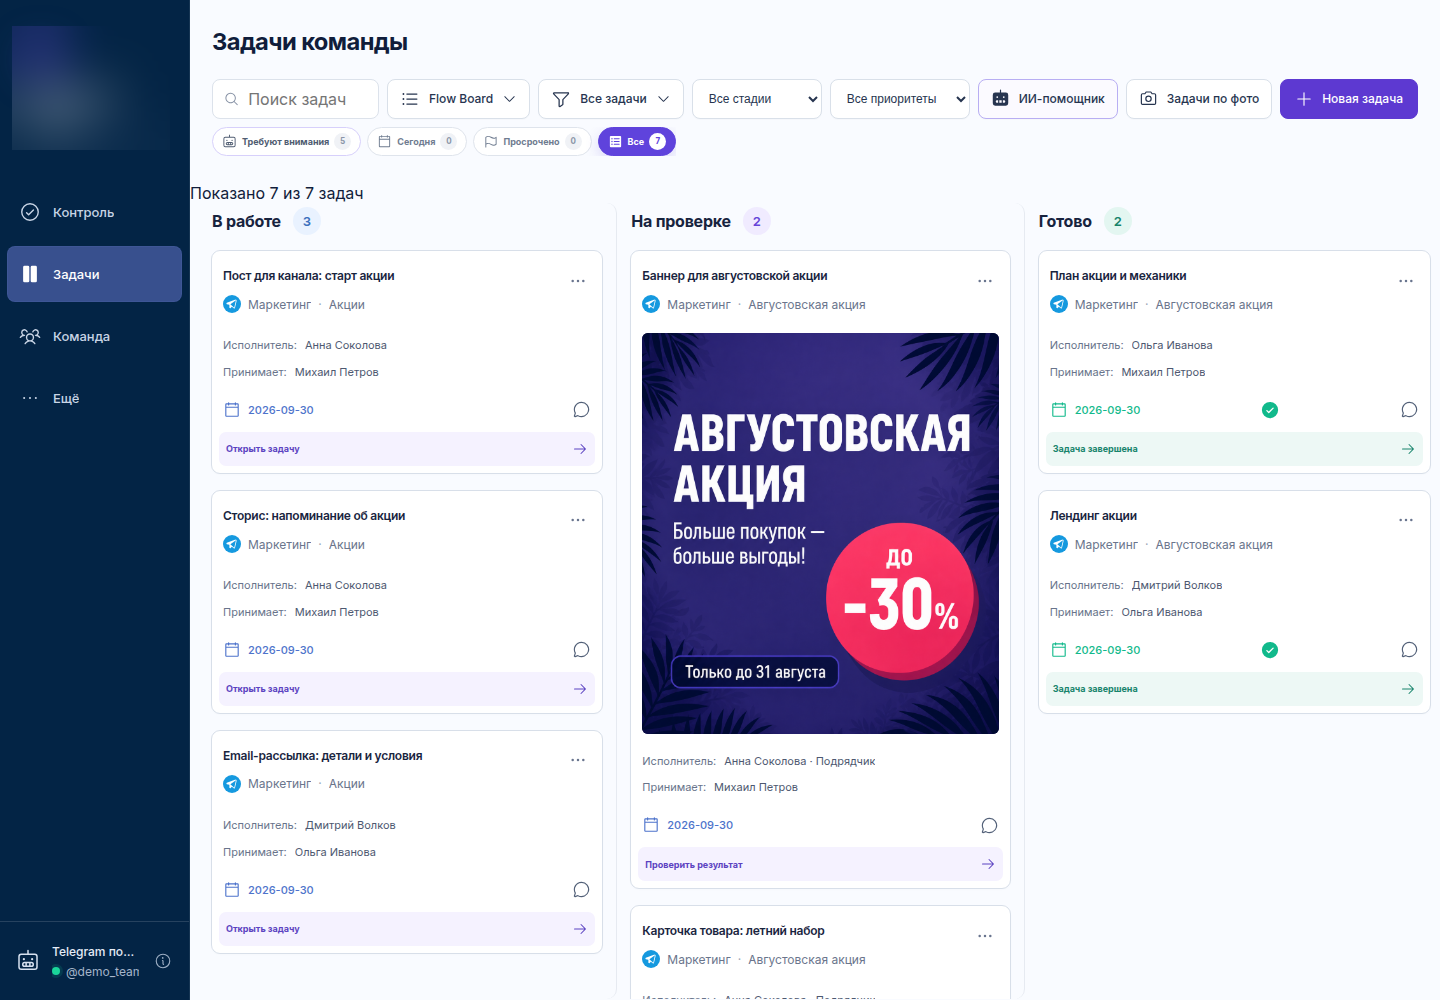The image size is (1440, 1000).
Task: Click calendar icon on 'Email-рассылка' card
Action: point(232,890)
